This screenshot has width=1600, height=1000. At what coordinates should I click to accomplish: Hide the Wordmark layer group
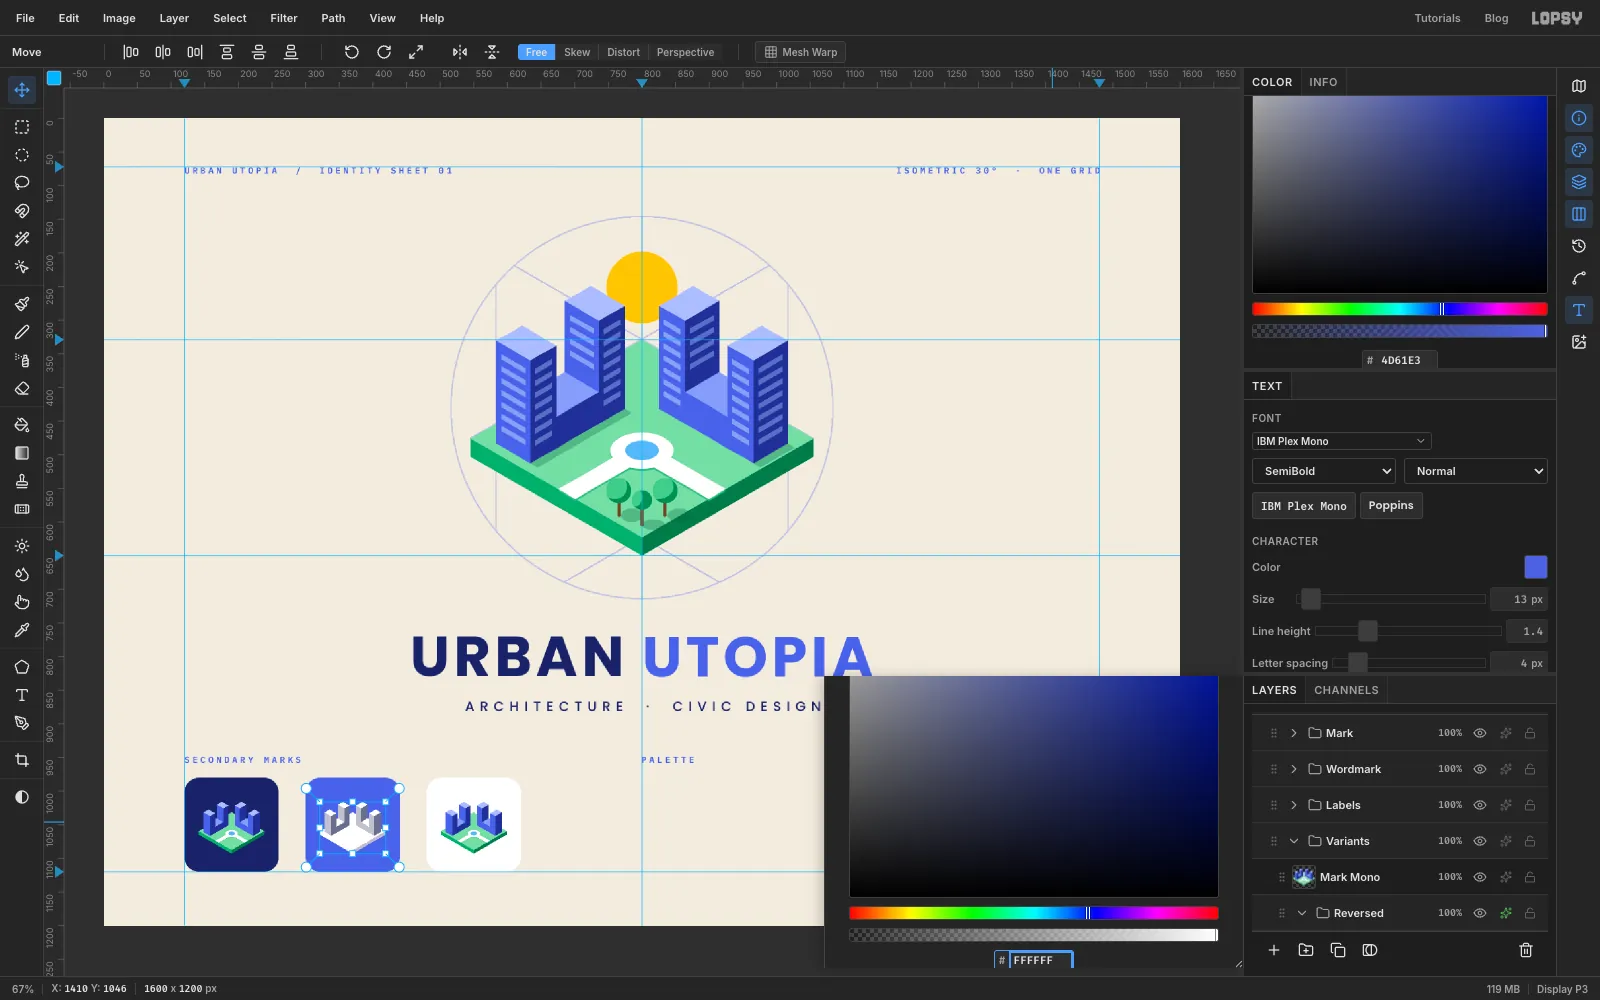click(1480, 769)
